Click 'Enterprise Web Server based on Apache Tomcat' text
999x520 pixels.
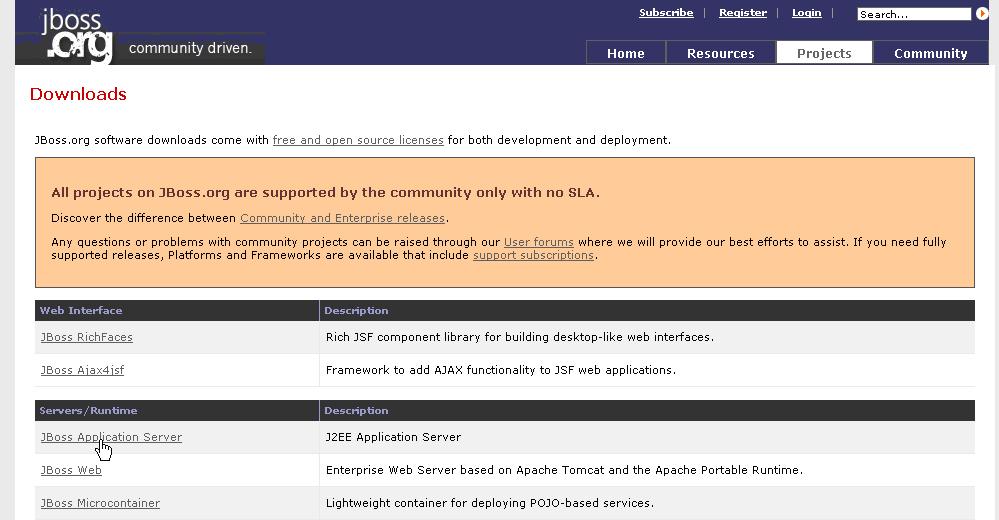coord(564,470)
